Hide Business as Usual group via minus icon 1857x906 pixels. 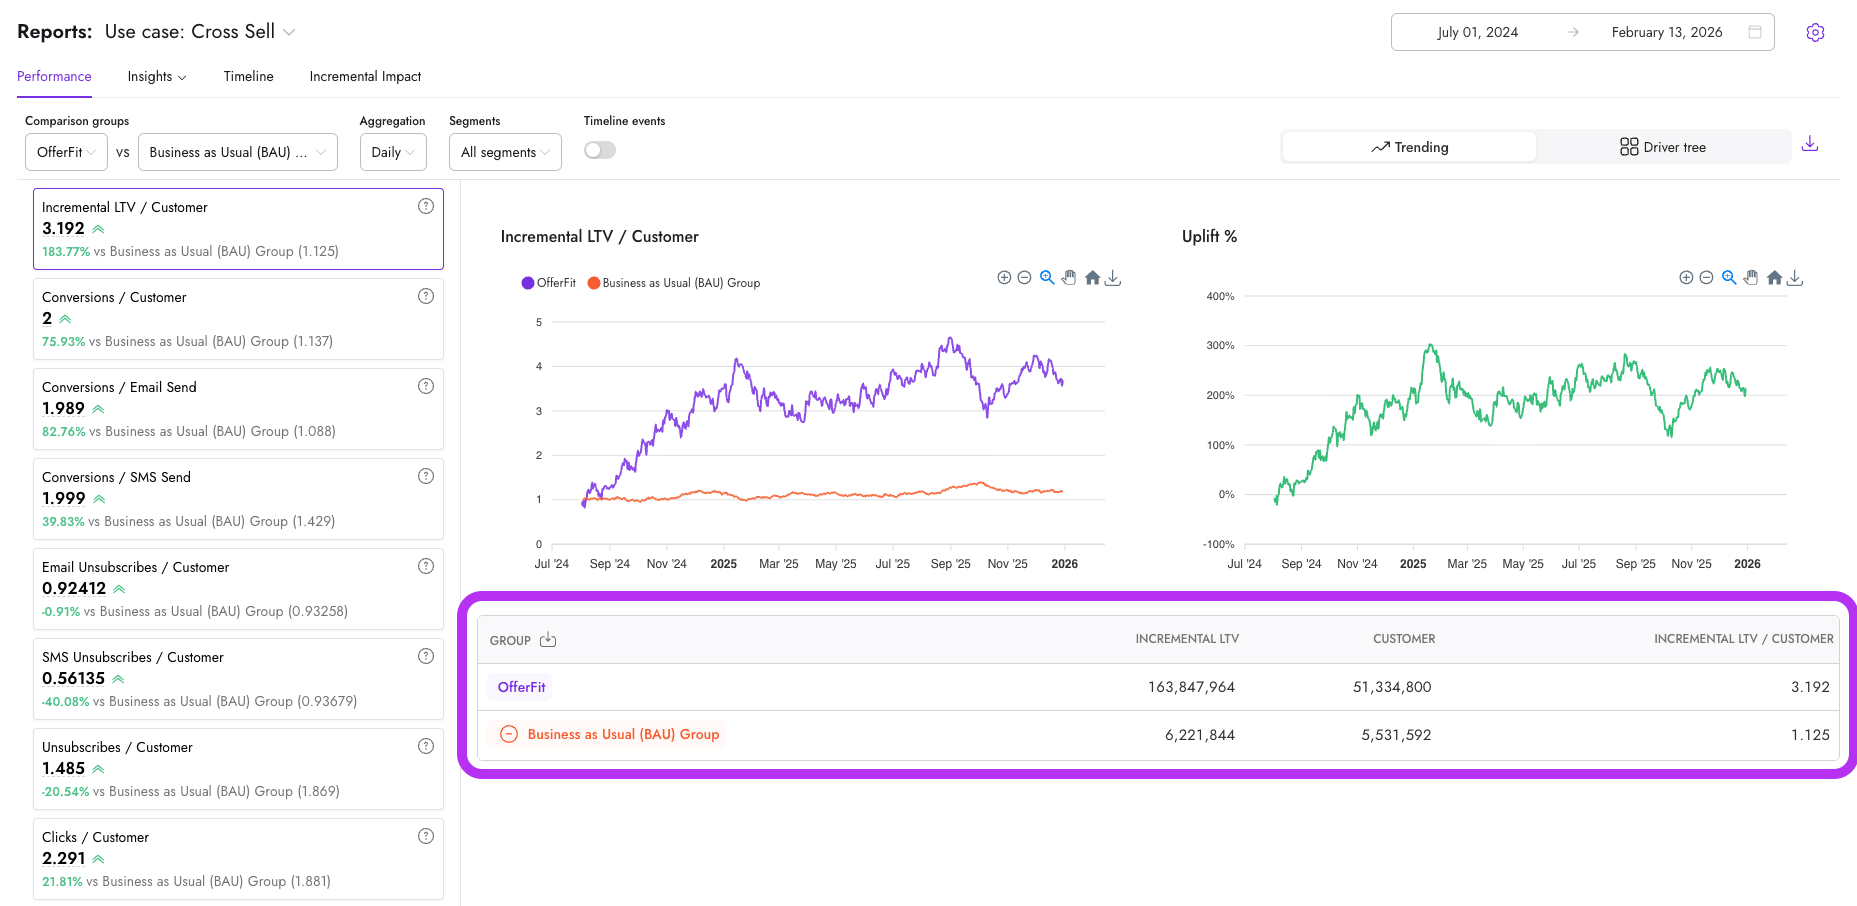coord(508,734)
